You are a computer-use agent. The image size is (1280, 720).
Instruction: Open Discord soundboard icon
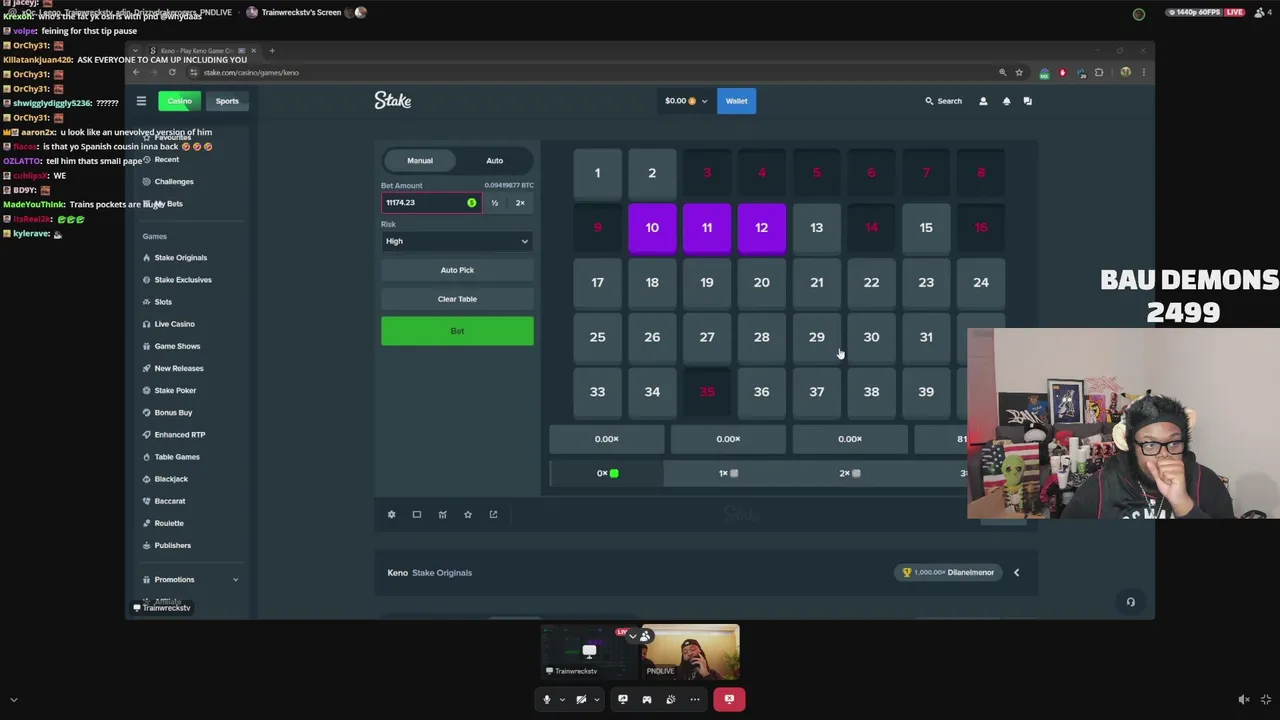pyautogui.click(x=670, y=699)
